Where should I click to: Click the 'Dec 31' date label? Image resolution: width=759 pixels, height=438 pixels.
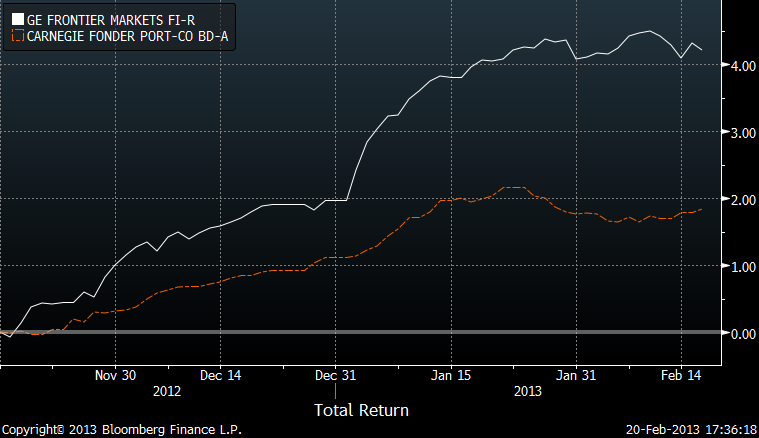coord(335,376)
